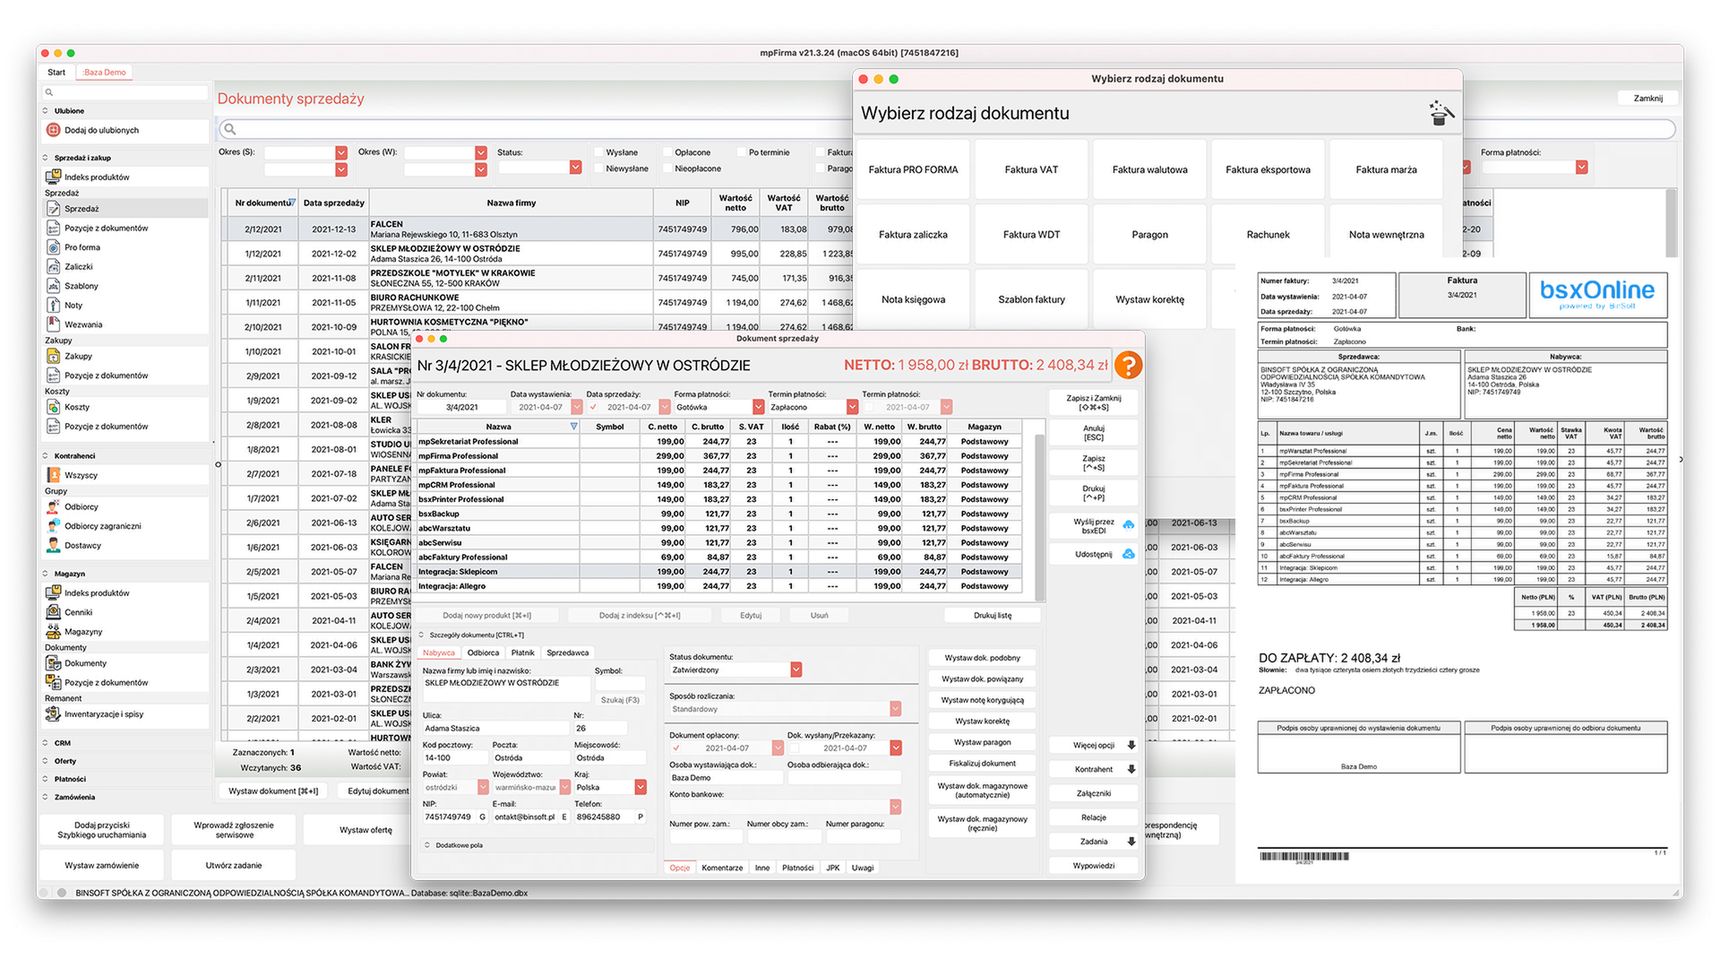Viewport: 1720px width, 968px height.
Task: Open Pro forma documents in sidebar
Action: (x=82, y=247)
